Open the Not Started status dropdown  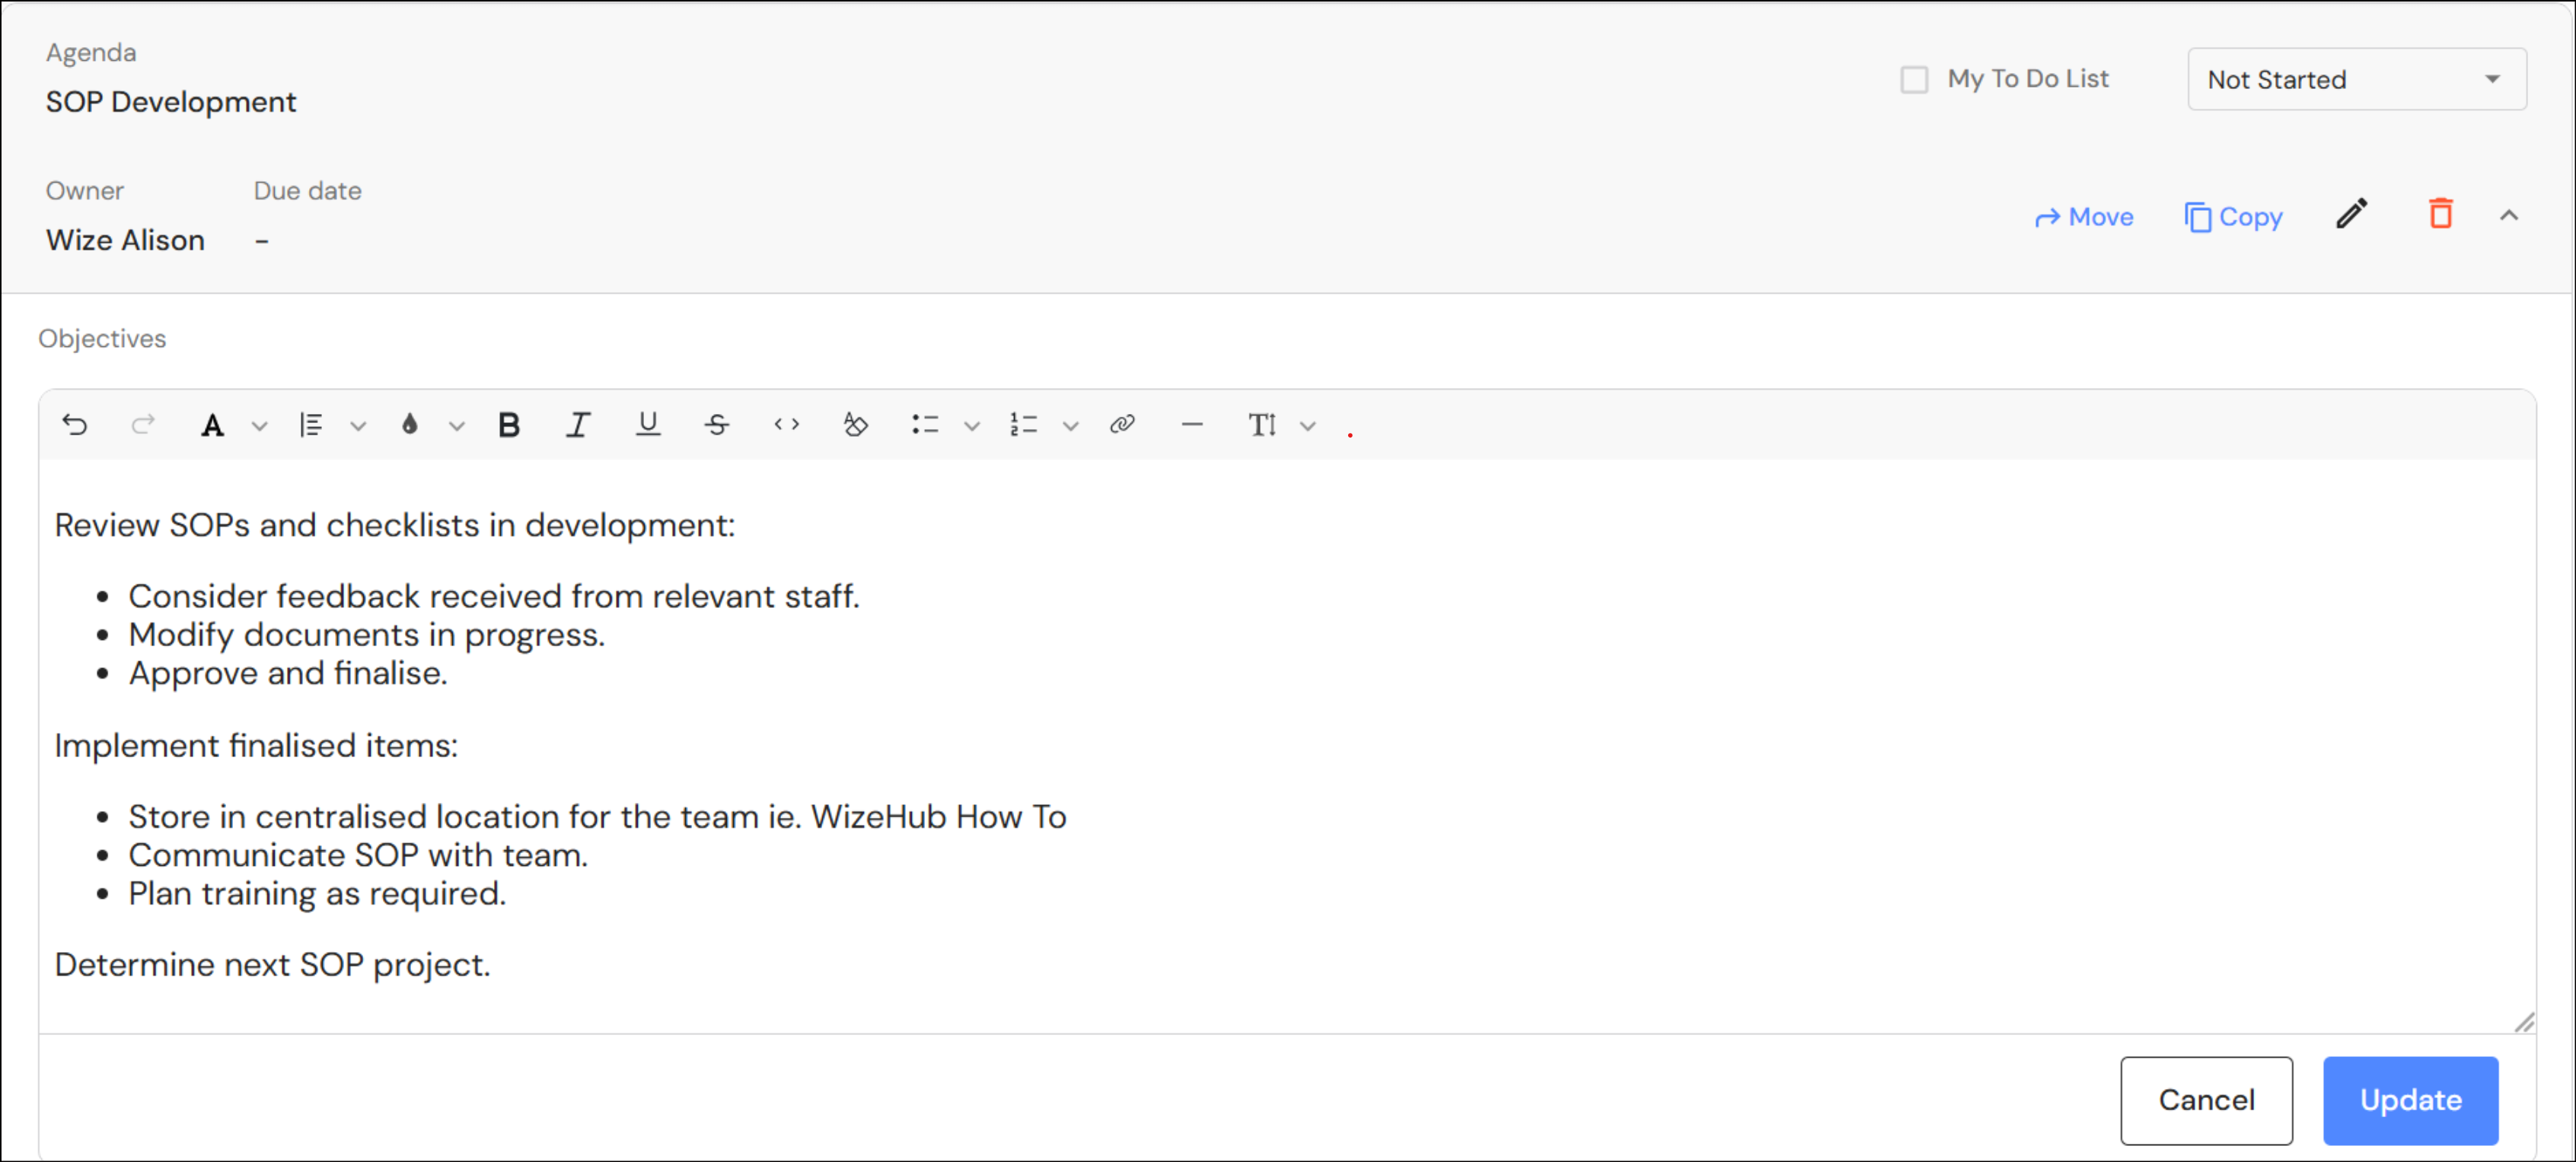2355,80
